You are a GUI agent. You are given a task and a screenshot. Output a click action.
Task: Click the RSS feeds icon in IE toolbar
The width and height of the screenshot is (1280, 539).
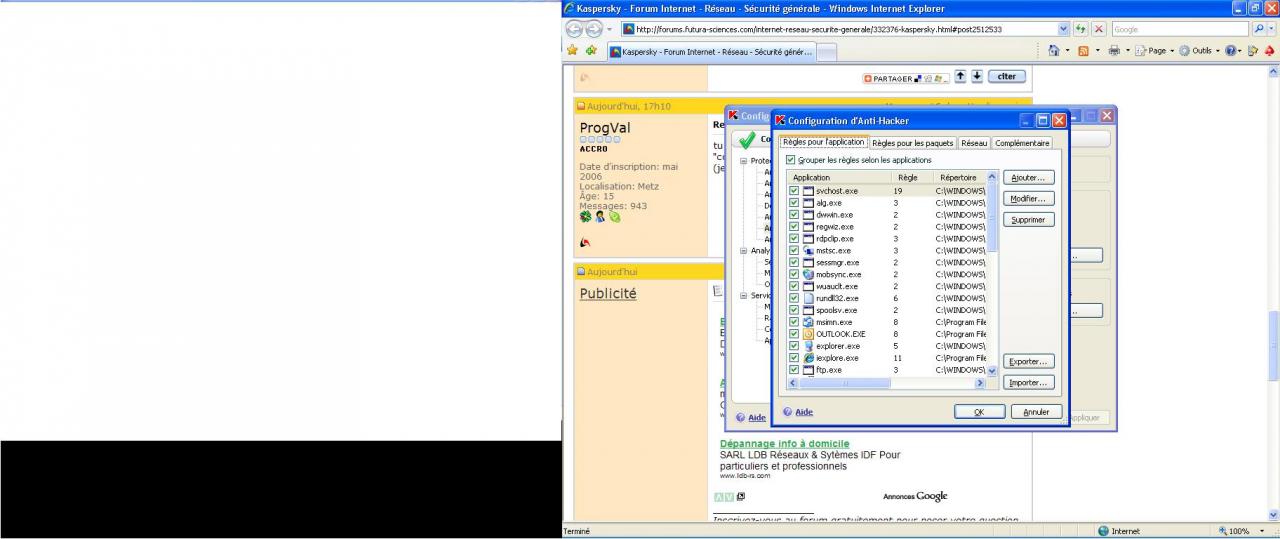point(1084,51)
